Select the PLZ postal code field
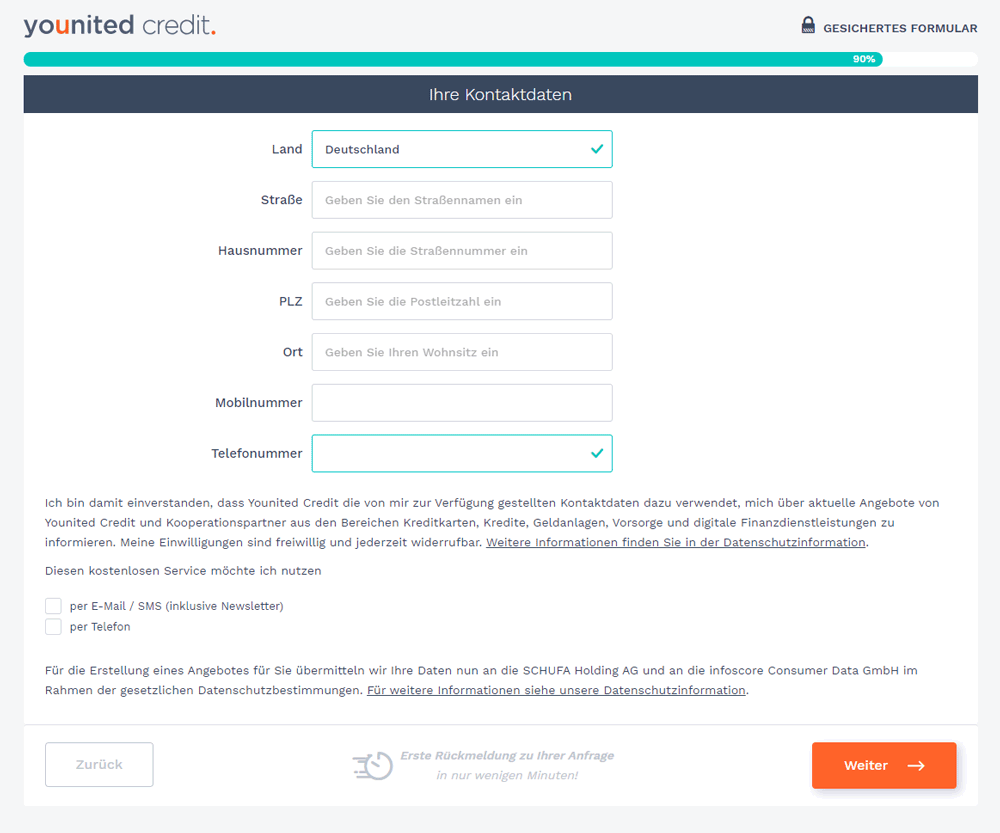Image resolution: width=1000 pixels, height=833 pixels. [461, 301]
